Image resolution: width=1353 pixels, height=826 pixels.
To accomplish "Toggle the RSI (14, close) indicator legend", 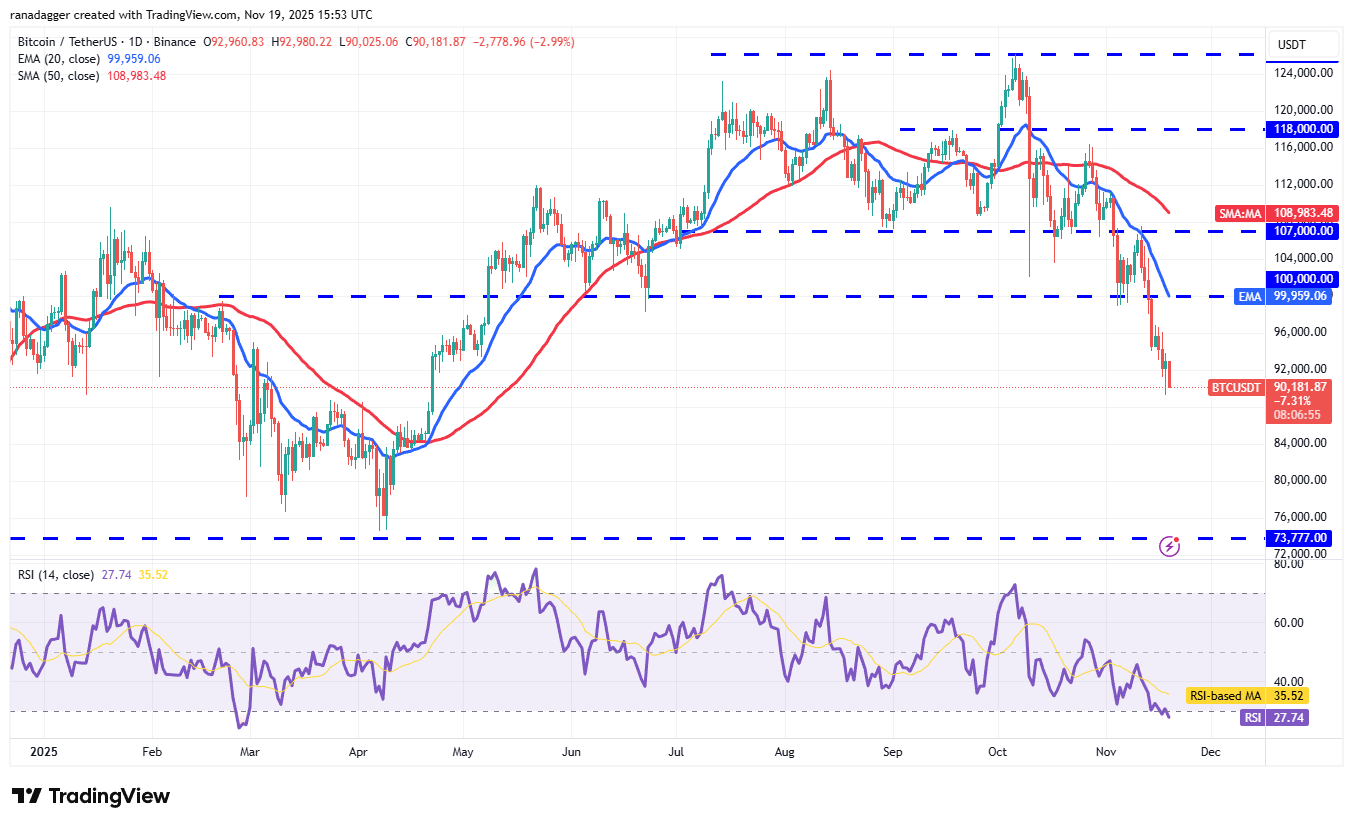I will pyautogui.click(x=55, y=576).
